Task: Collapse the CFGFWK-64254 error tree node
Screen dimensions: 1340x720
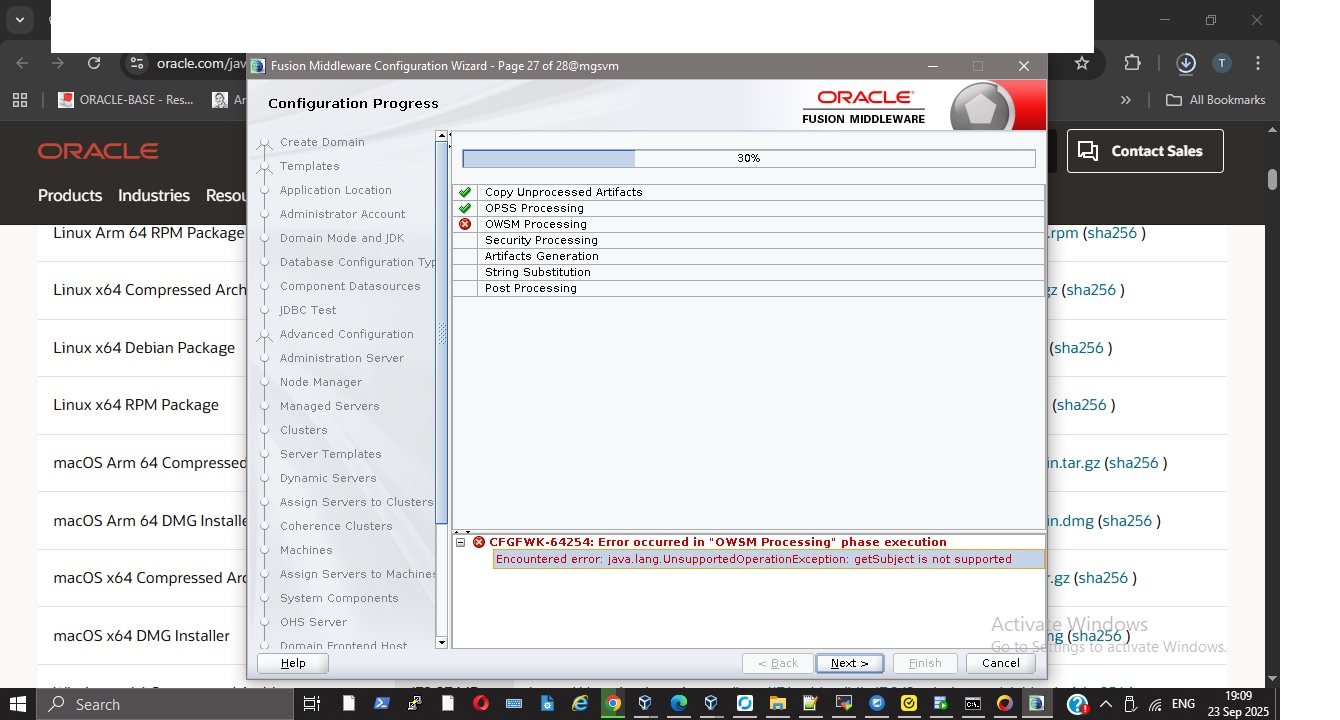Action: coord(461,542)
